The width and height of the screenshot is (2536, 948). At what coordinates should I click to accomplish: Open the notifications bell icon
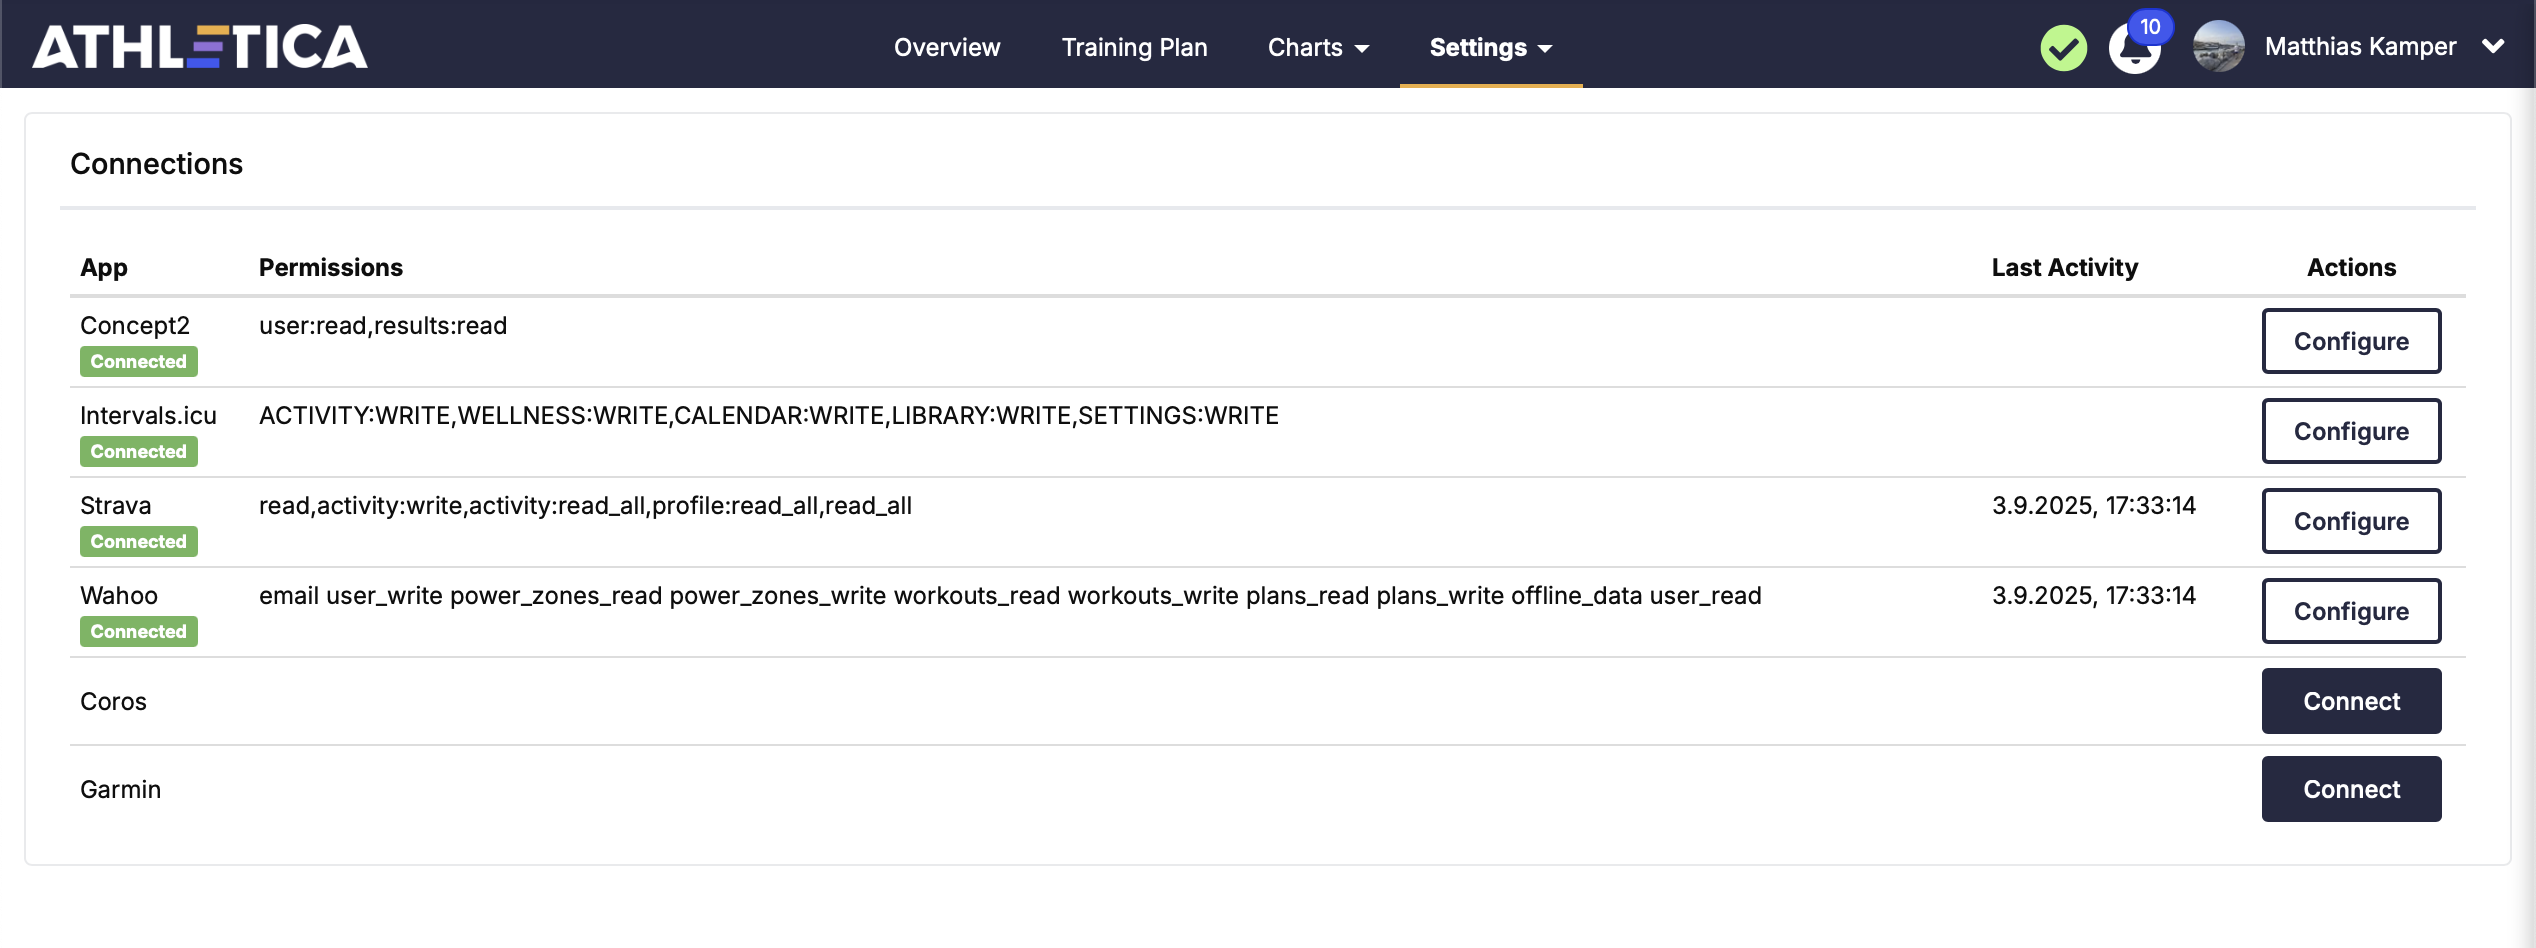point(2133,48)
